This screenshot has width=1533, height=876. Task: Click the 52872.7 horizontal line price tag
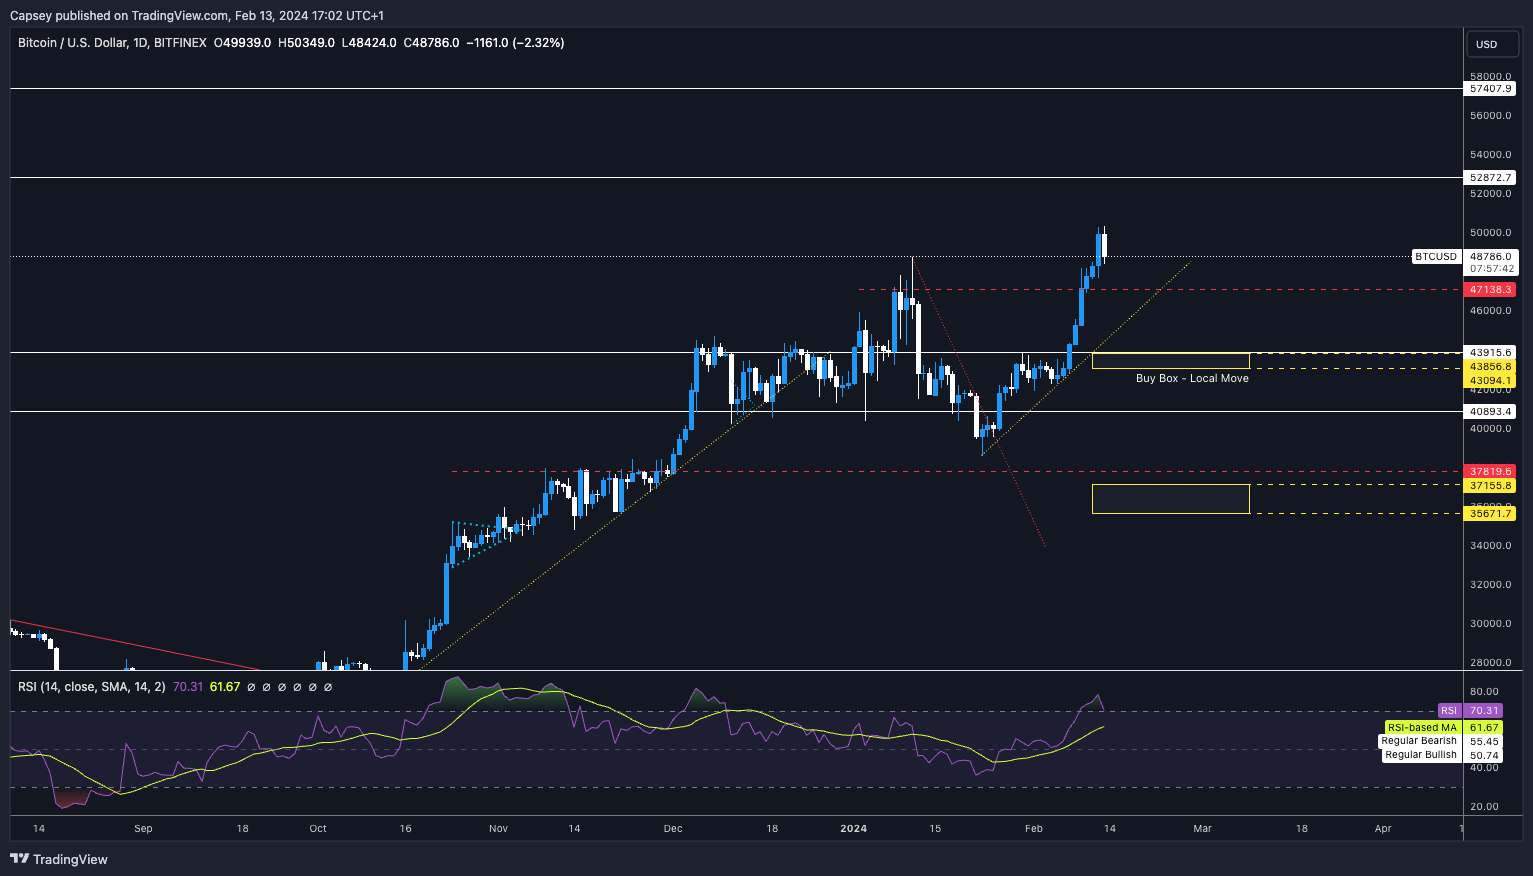click(x=1490, y=178)
